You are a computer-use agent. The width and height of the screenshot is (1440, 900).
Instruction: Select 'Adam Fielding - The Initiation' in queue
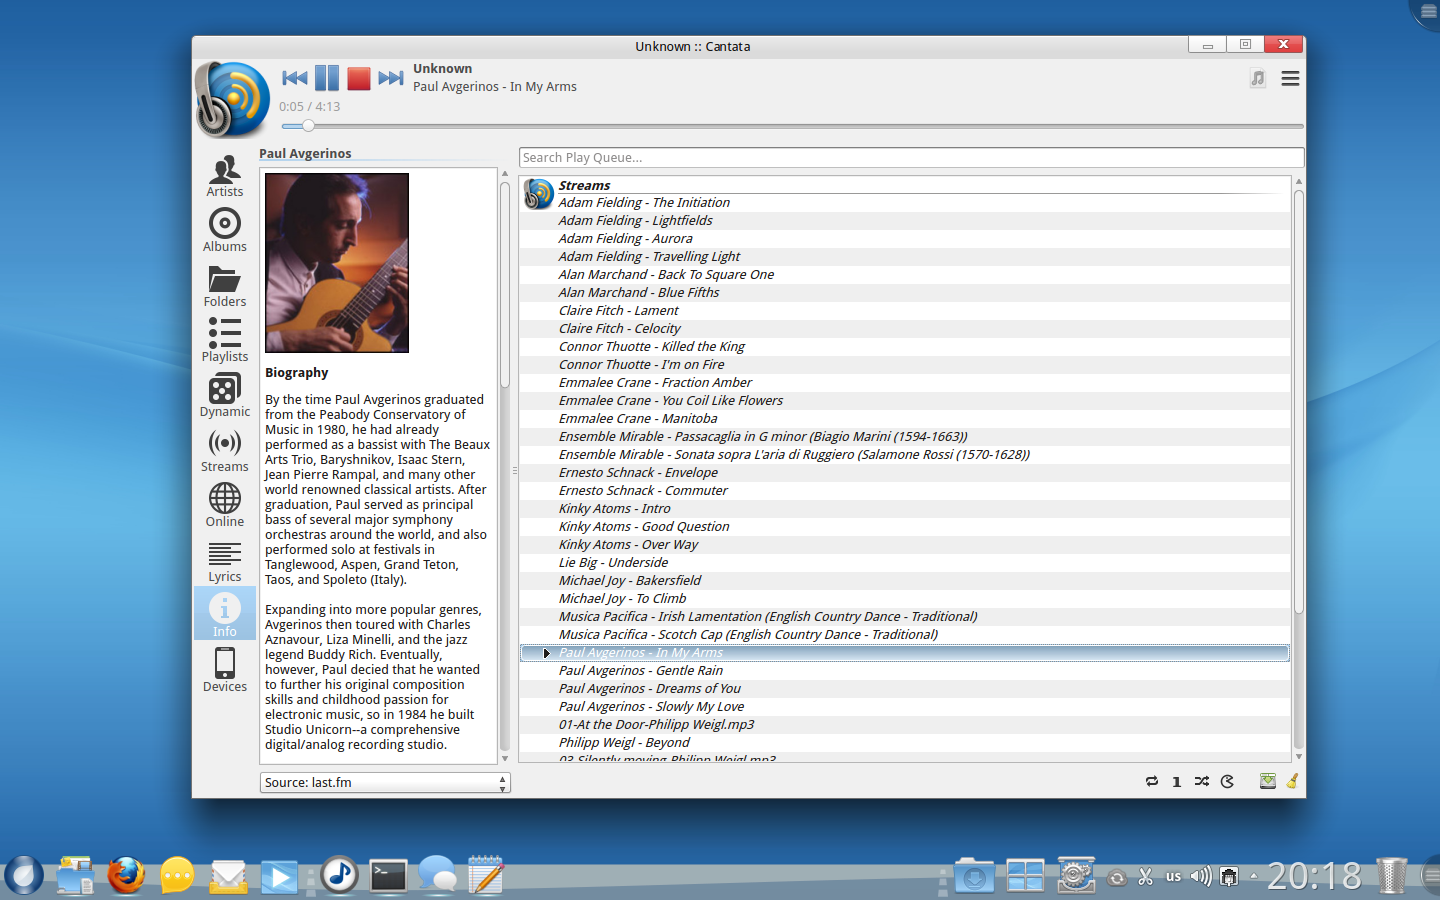904,202
